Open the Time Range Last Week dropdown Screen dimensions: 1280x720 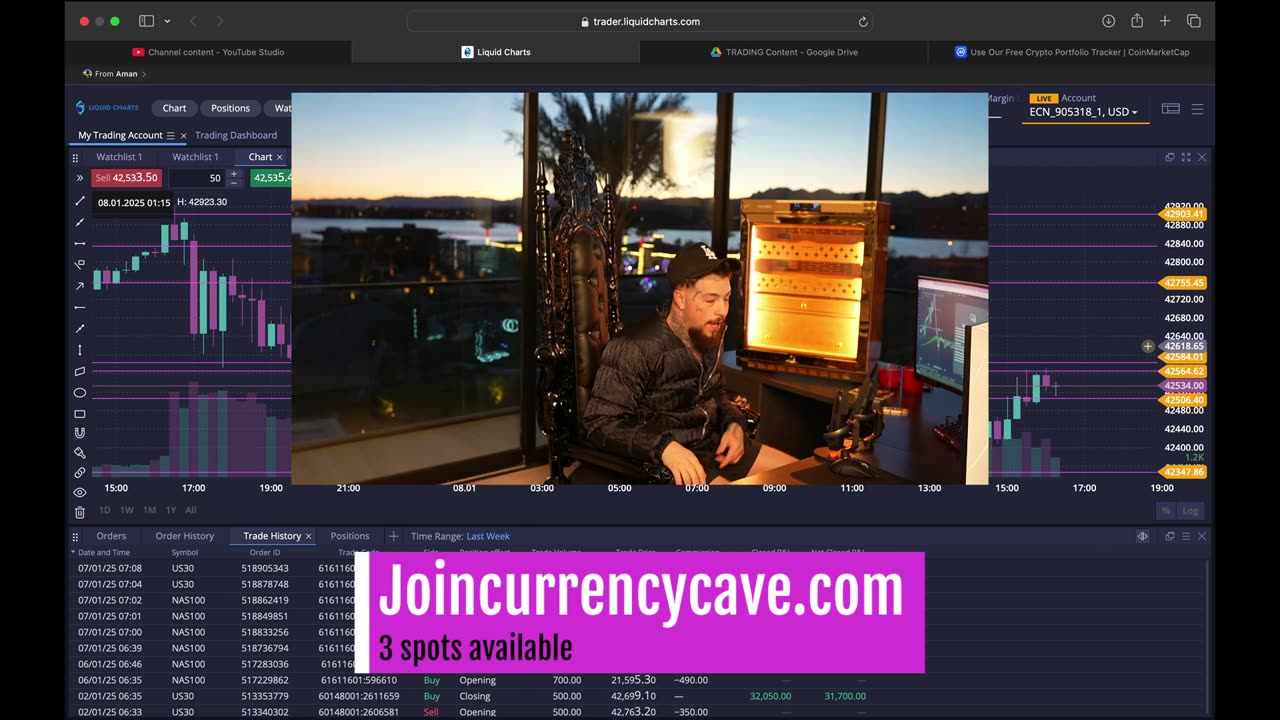(488, 536)
